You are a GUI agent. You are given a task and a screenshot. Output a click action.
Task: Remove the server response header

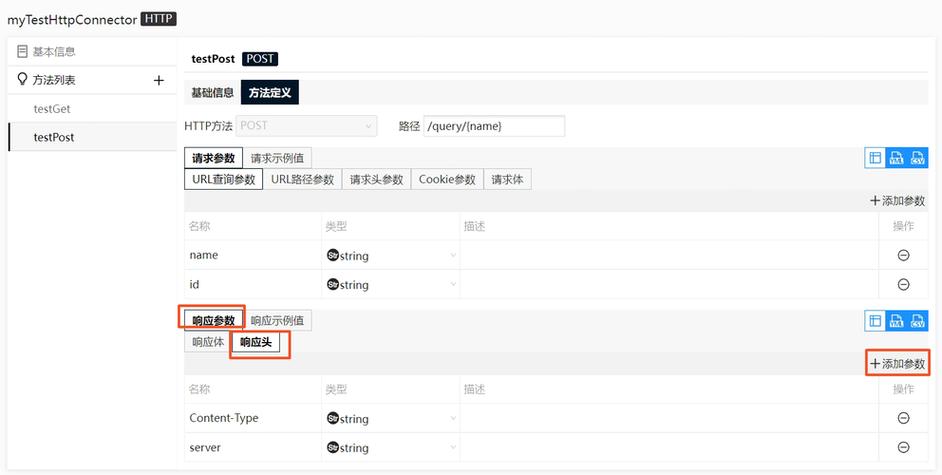tap(903, 447)
